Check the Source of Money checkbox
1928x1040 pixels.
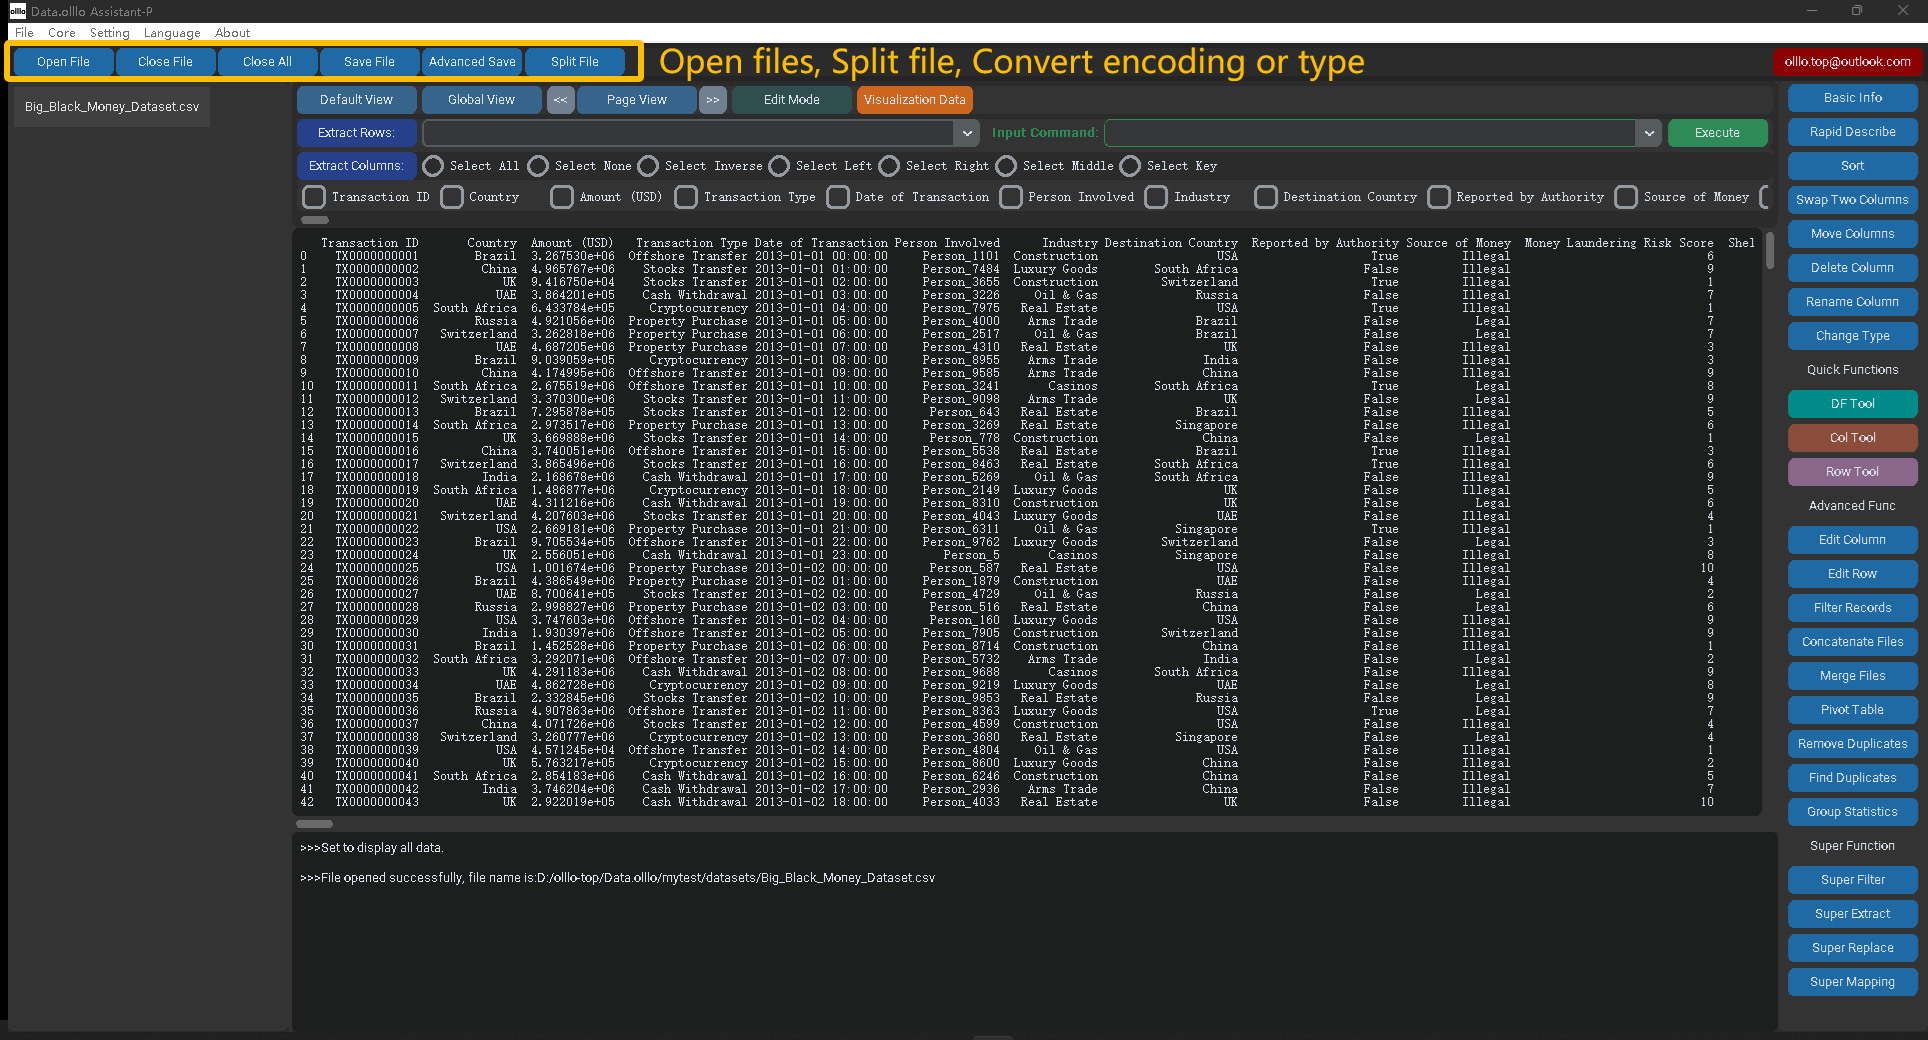[x=1626, y=197]
